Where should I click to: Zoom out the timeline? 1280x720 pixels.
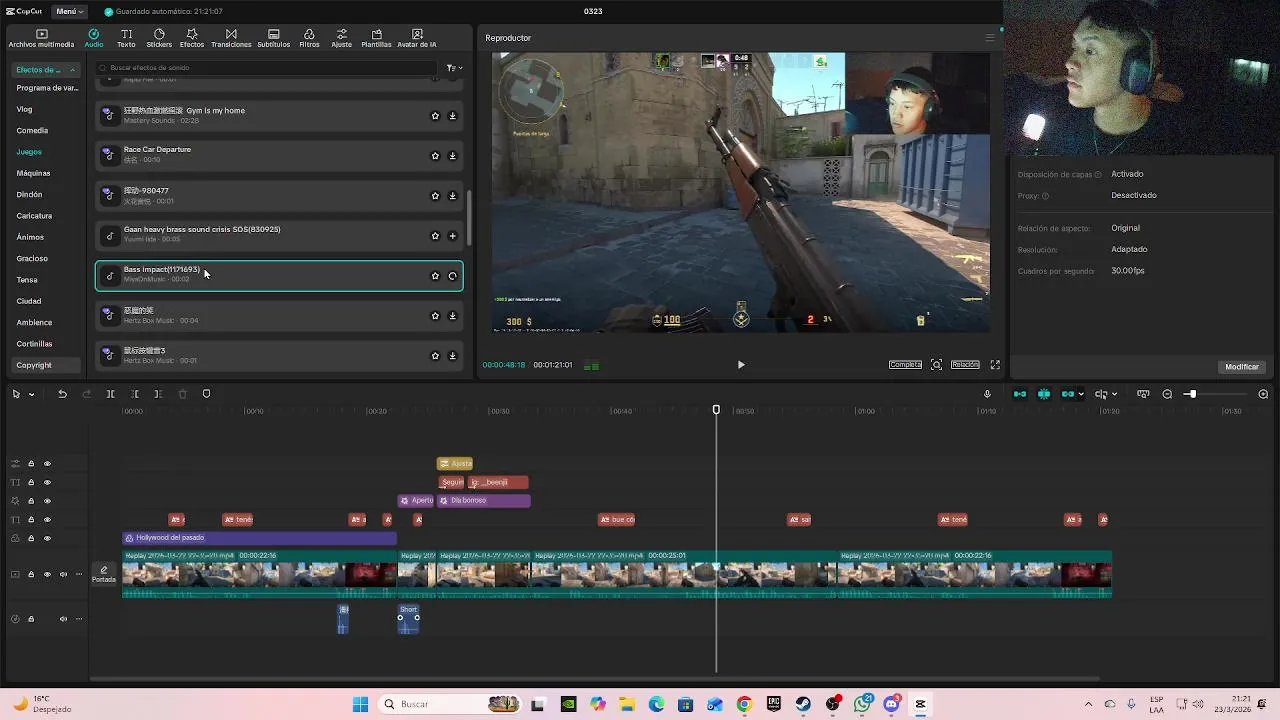1167,394
